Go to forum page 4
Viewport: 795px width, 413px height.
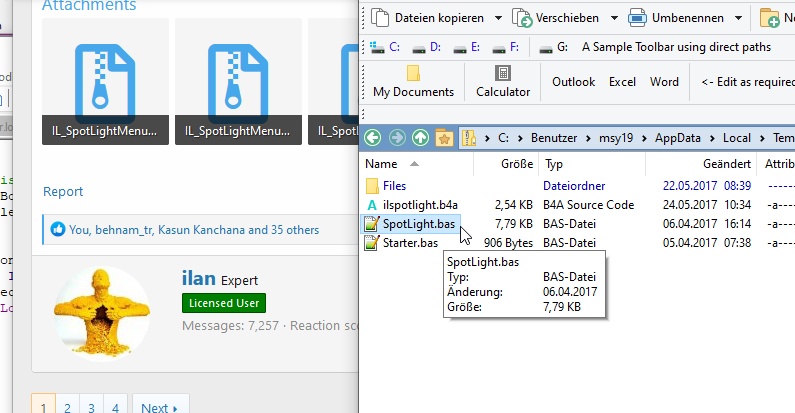[116, 408]
